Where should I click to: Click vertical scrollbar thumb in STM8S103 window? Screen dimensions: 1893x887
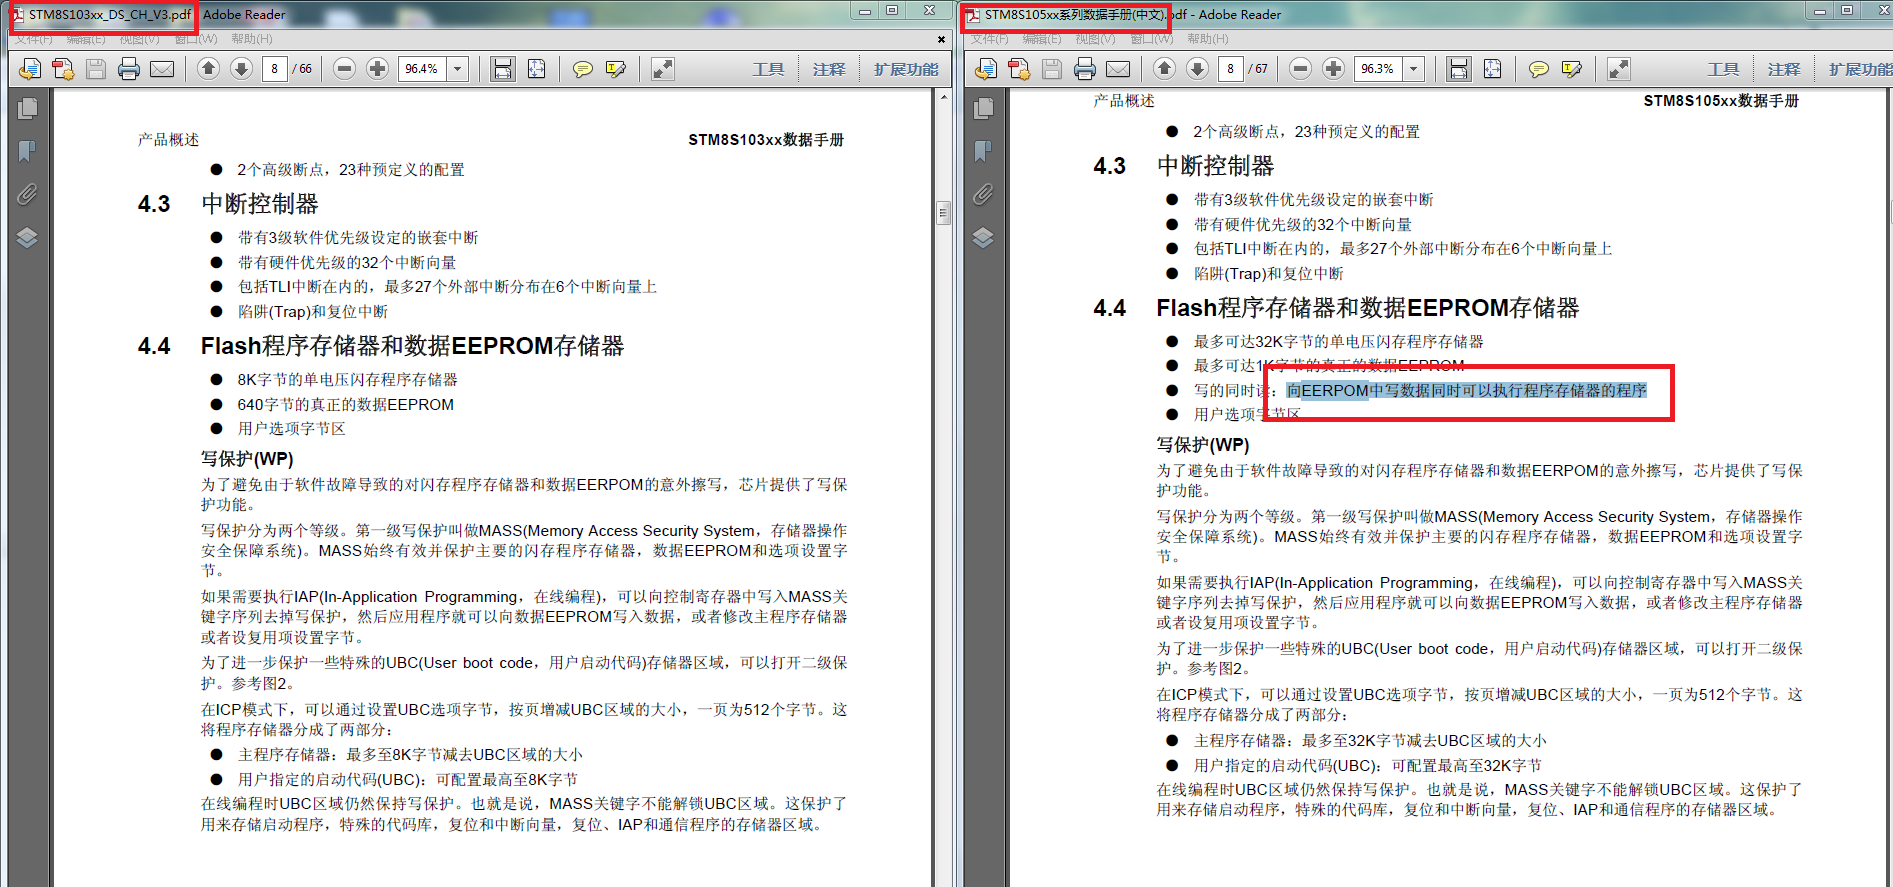point(943,213)
